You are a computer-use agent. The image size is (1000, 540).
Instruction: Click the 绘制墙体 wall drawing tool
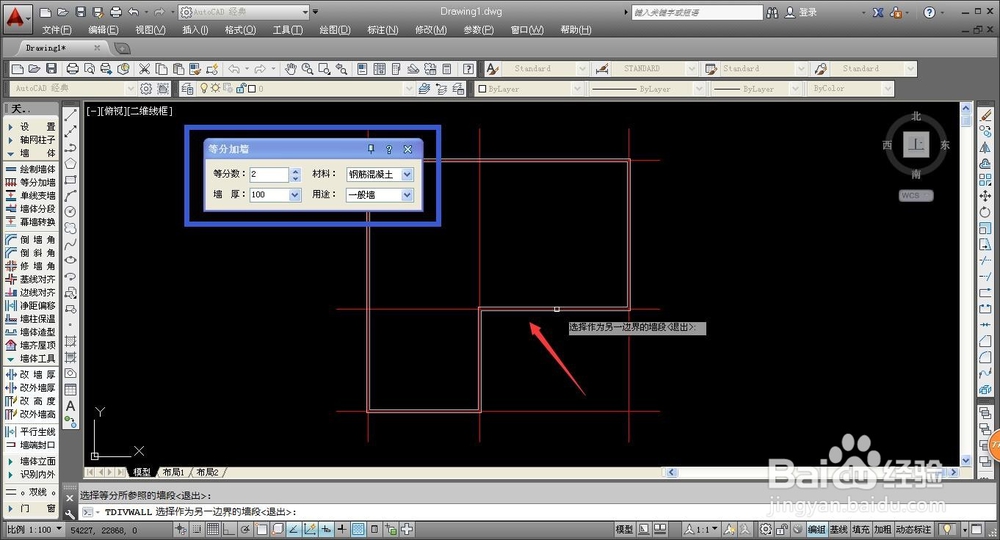31,169
